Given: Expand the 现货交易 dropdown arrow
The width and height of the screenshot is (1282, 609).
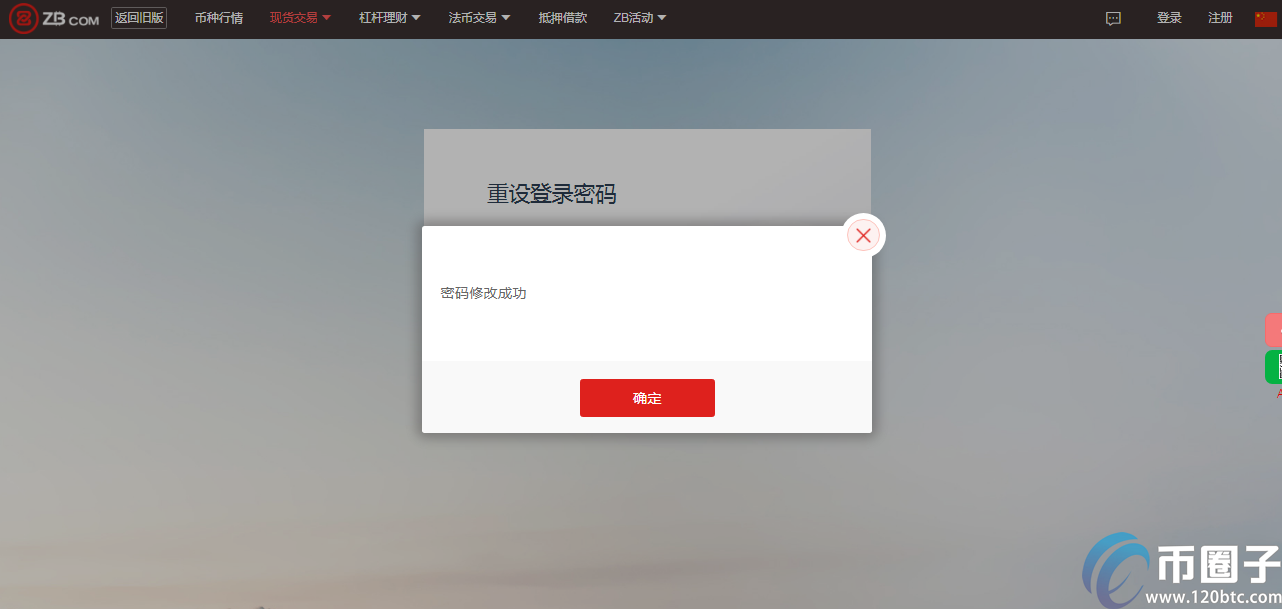Looking at the screenshot, I should tap(327, 18).
